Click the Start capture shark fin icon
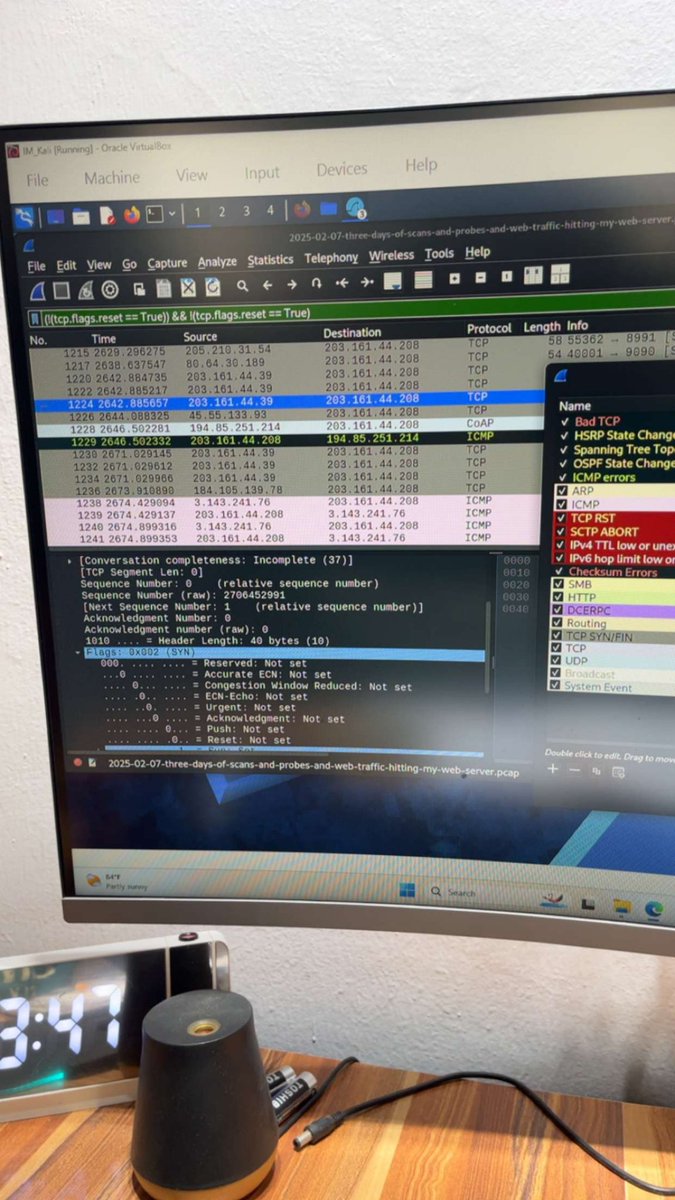This screenshot has height=1200, width=675. click(x=37, y=290)
